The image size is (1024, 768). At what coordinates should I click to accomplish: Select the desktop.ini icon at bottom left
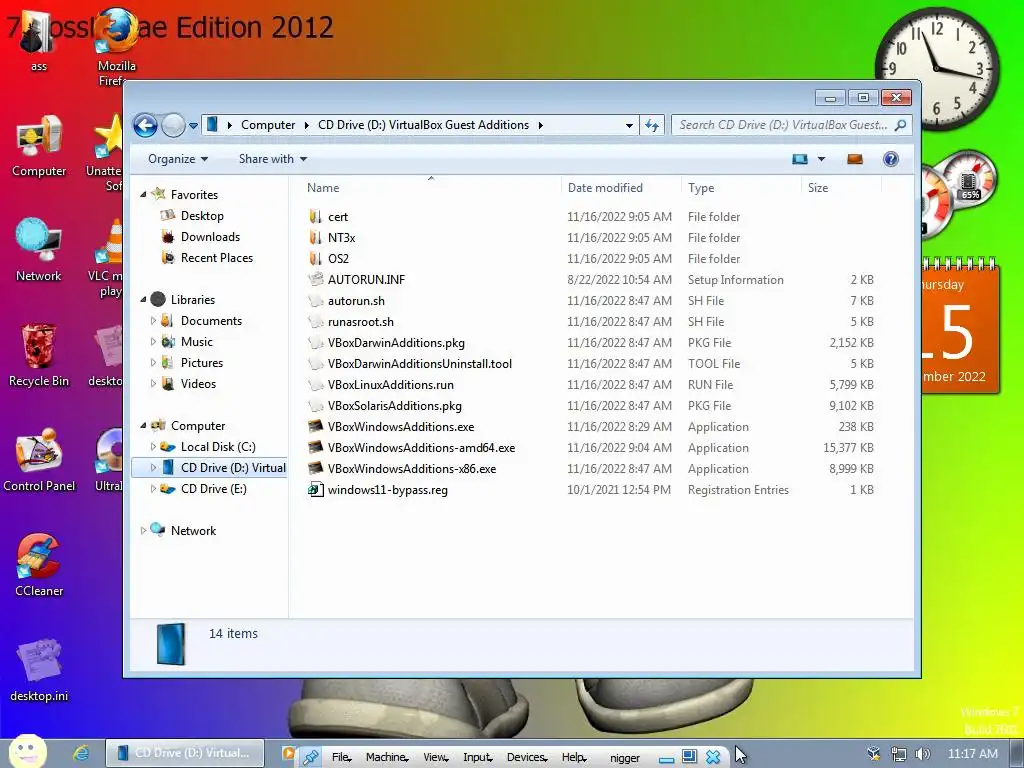(39, 671)
